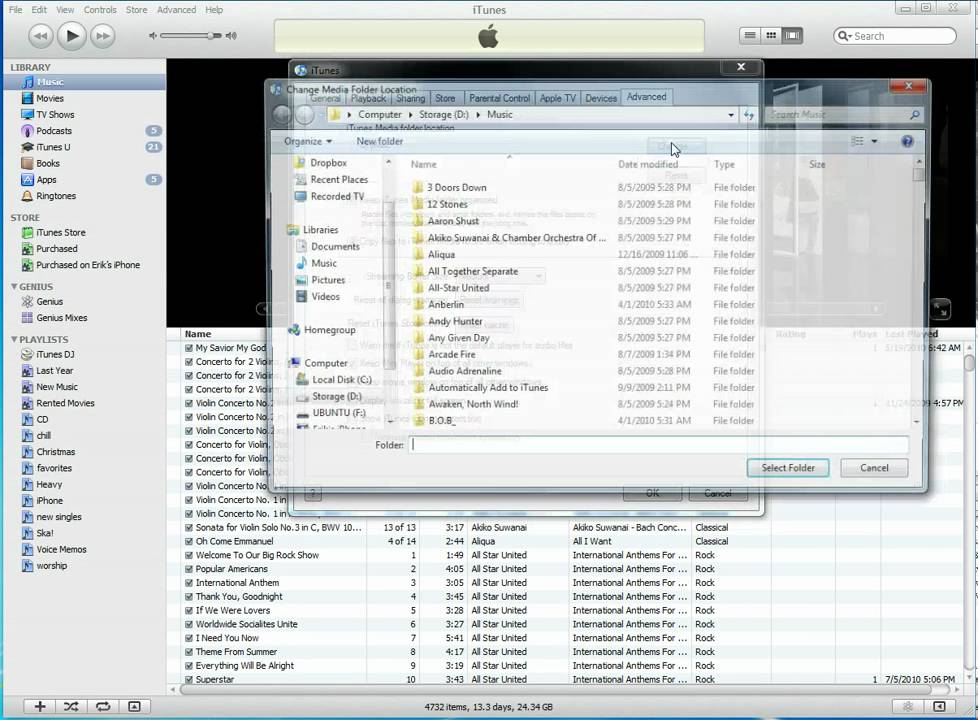Screen dimensions: 978x720
Task: Open the Edit menu
Action: click(x=39, y=9)
